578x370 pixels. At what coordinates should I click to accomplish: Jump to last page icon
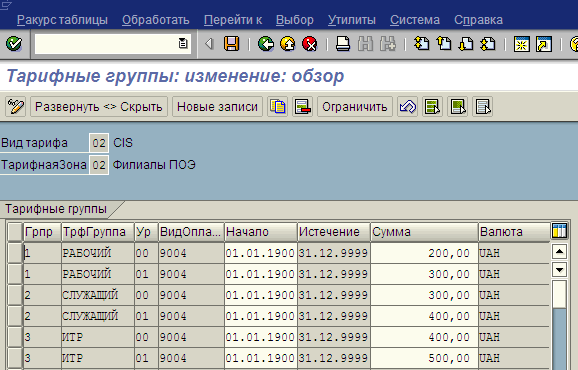tap(488, 44)
